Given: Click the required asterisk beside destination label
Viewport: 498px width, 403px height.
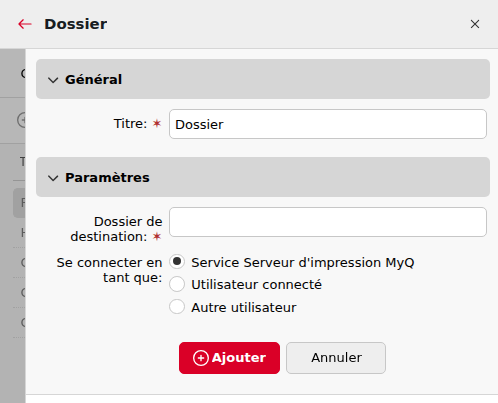Looking at the screenshot, I should click(157, 237).
